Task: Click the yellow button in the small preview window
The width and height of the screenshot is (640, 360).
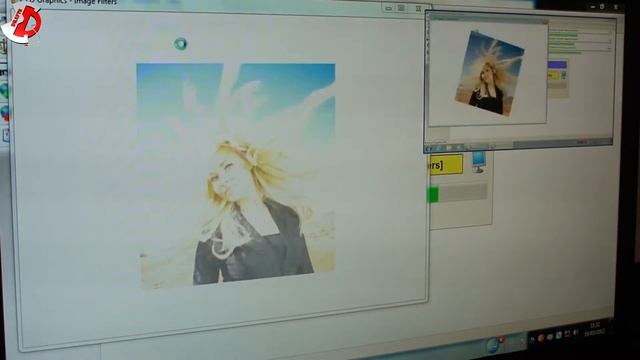Action: [x=553, y=75]
